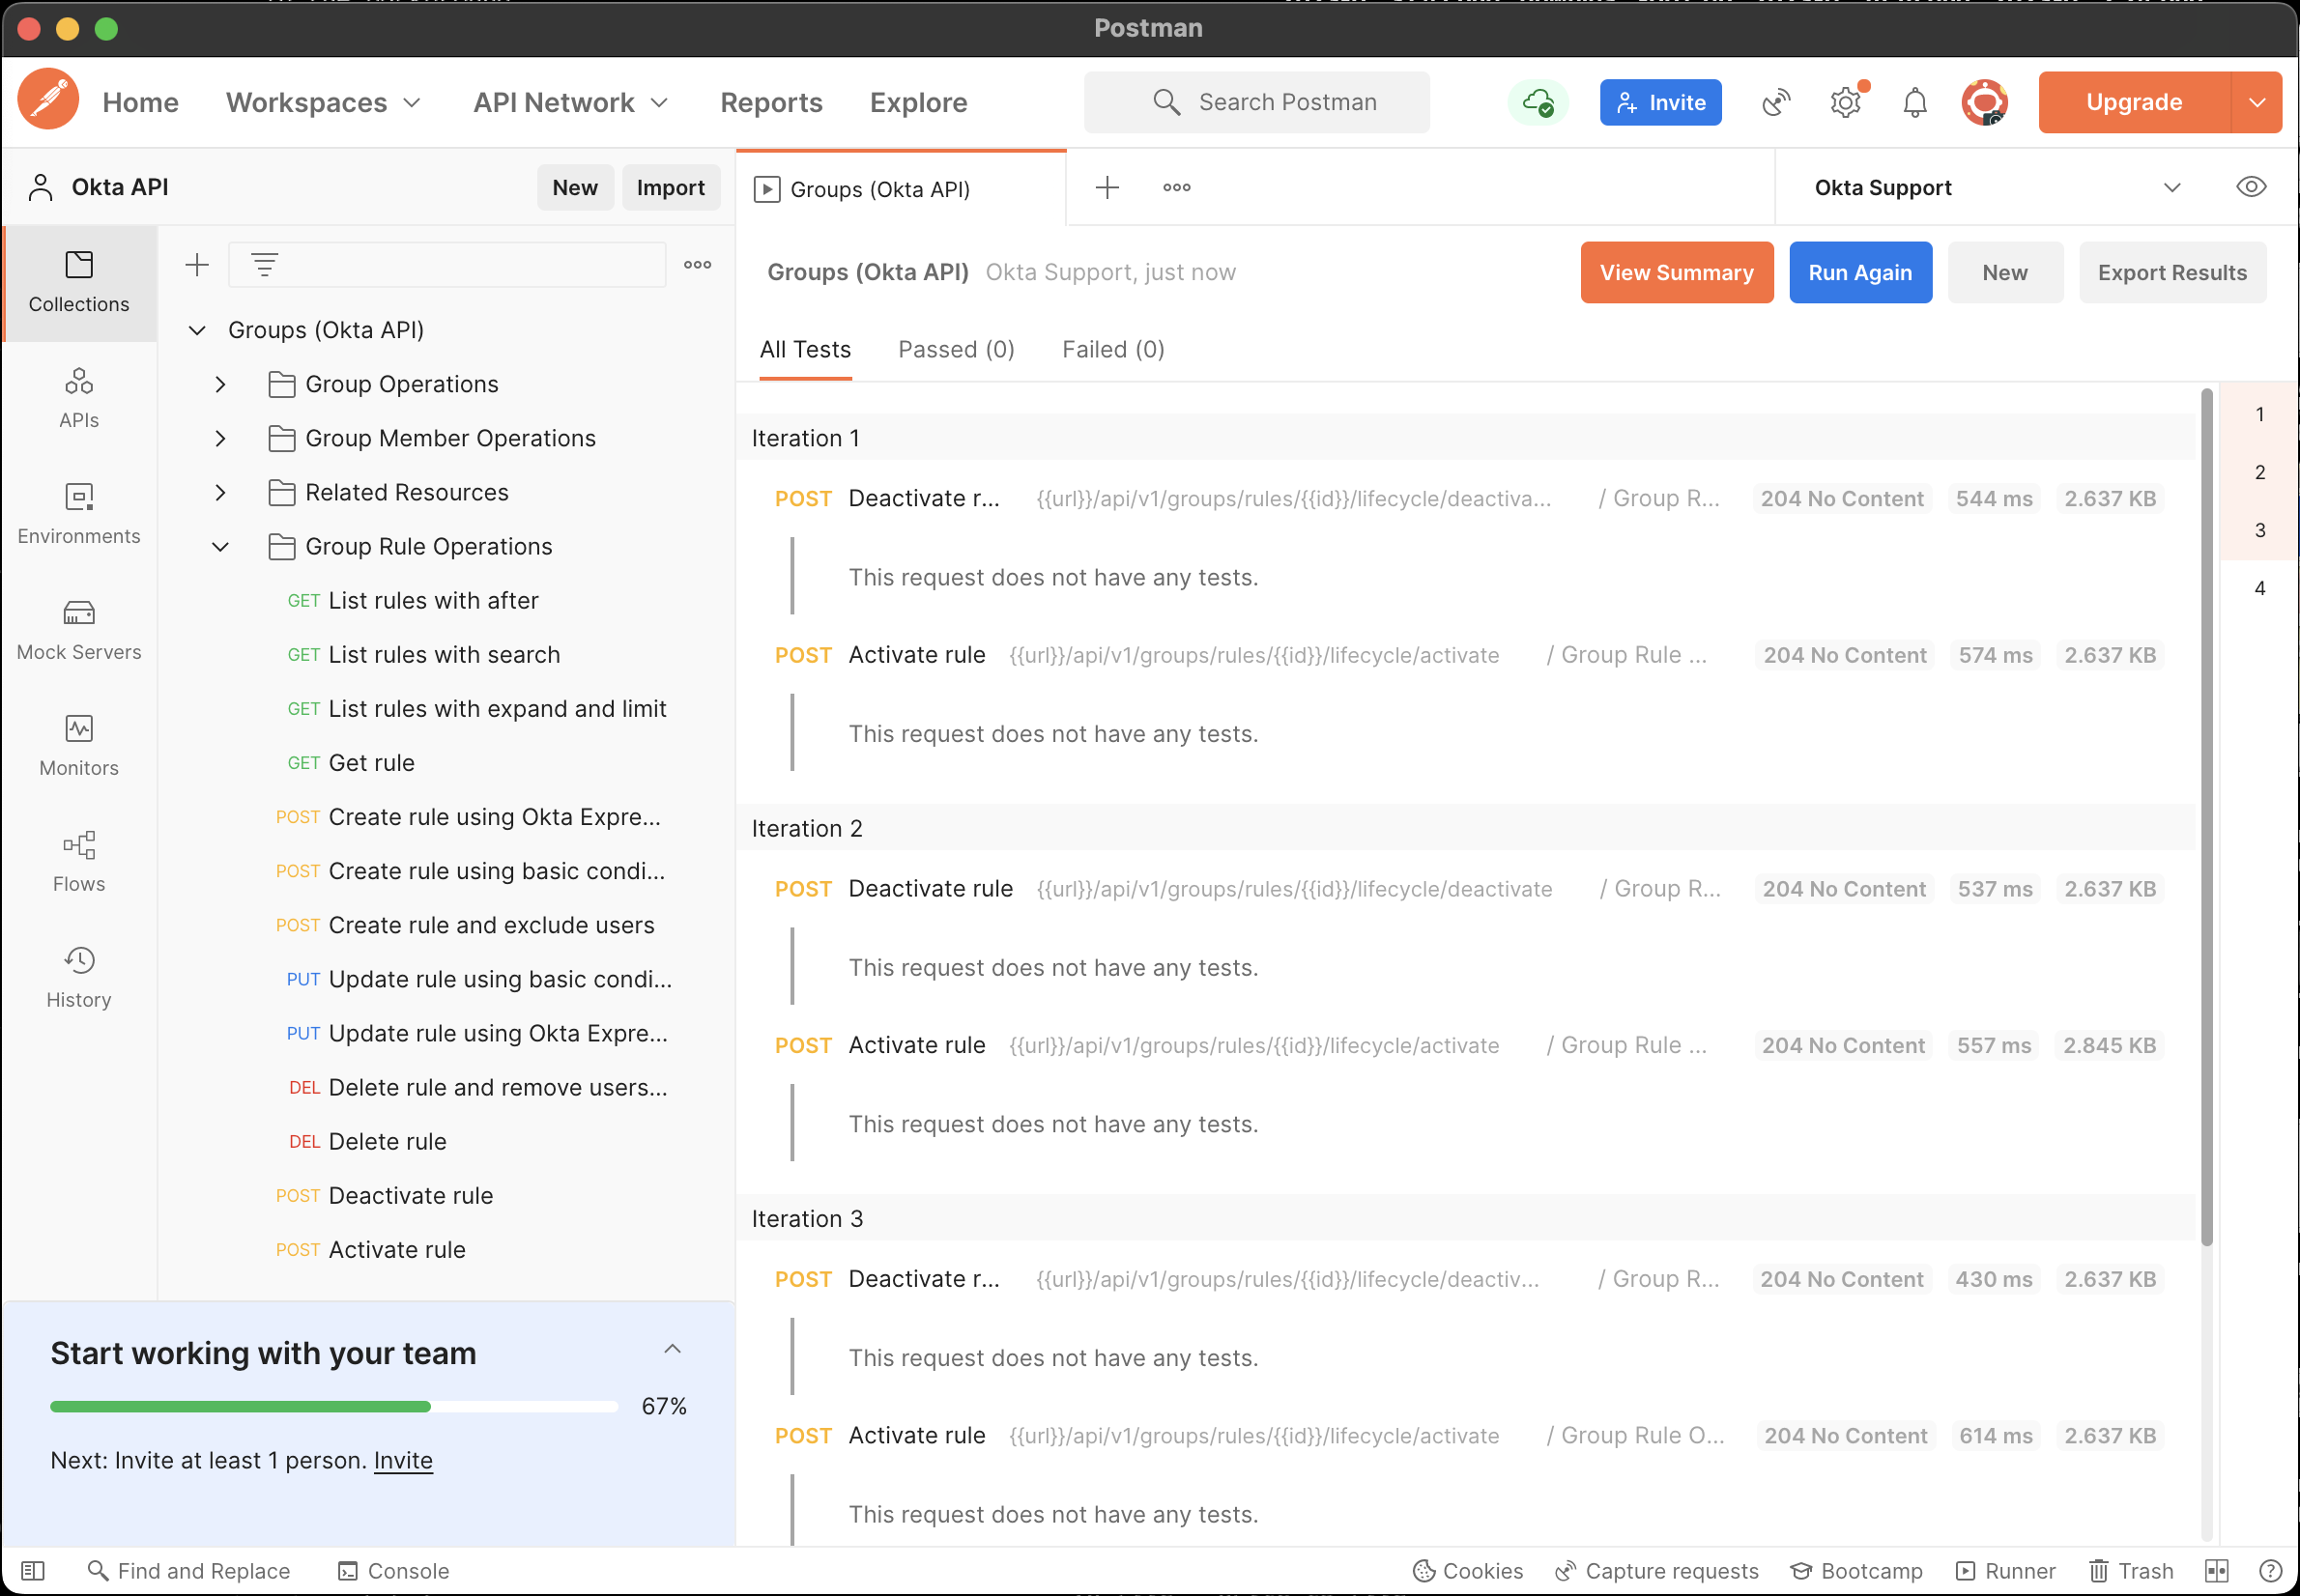Select the Groups (Okta API) runner tab
2300x1596 pixels.
[901, 188]
